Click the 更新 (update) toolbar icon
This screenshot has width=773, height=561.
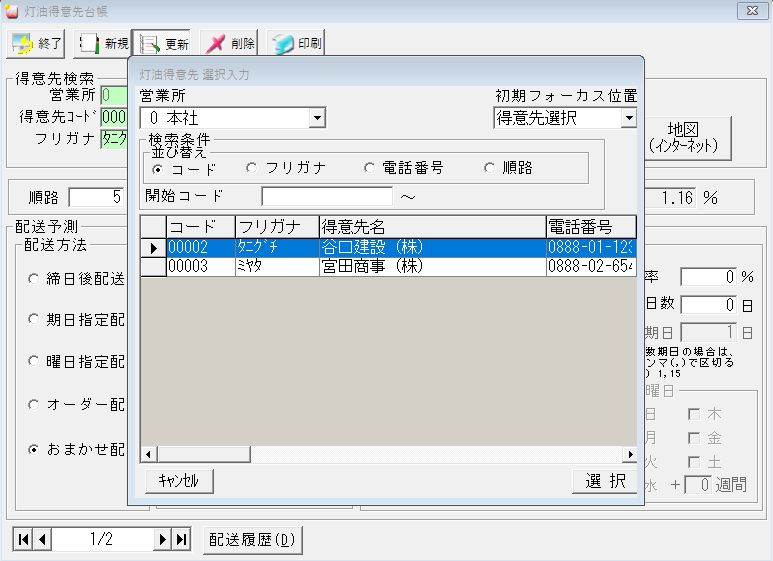(x=165, y=44)
